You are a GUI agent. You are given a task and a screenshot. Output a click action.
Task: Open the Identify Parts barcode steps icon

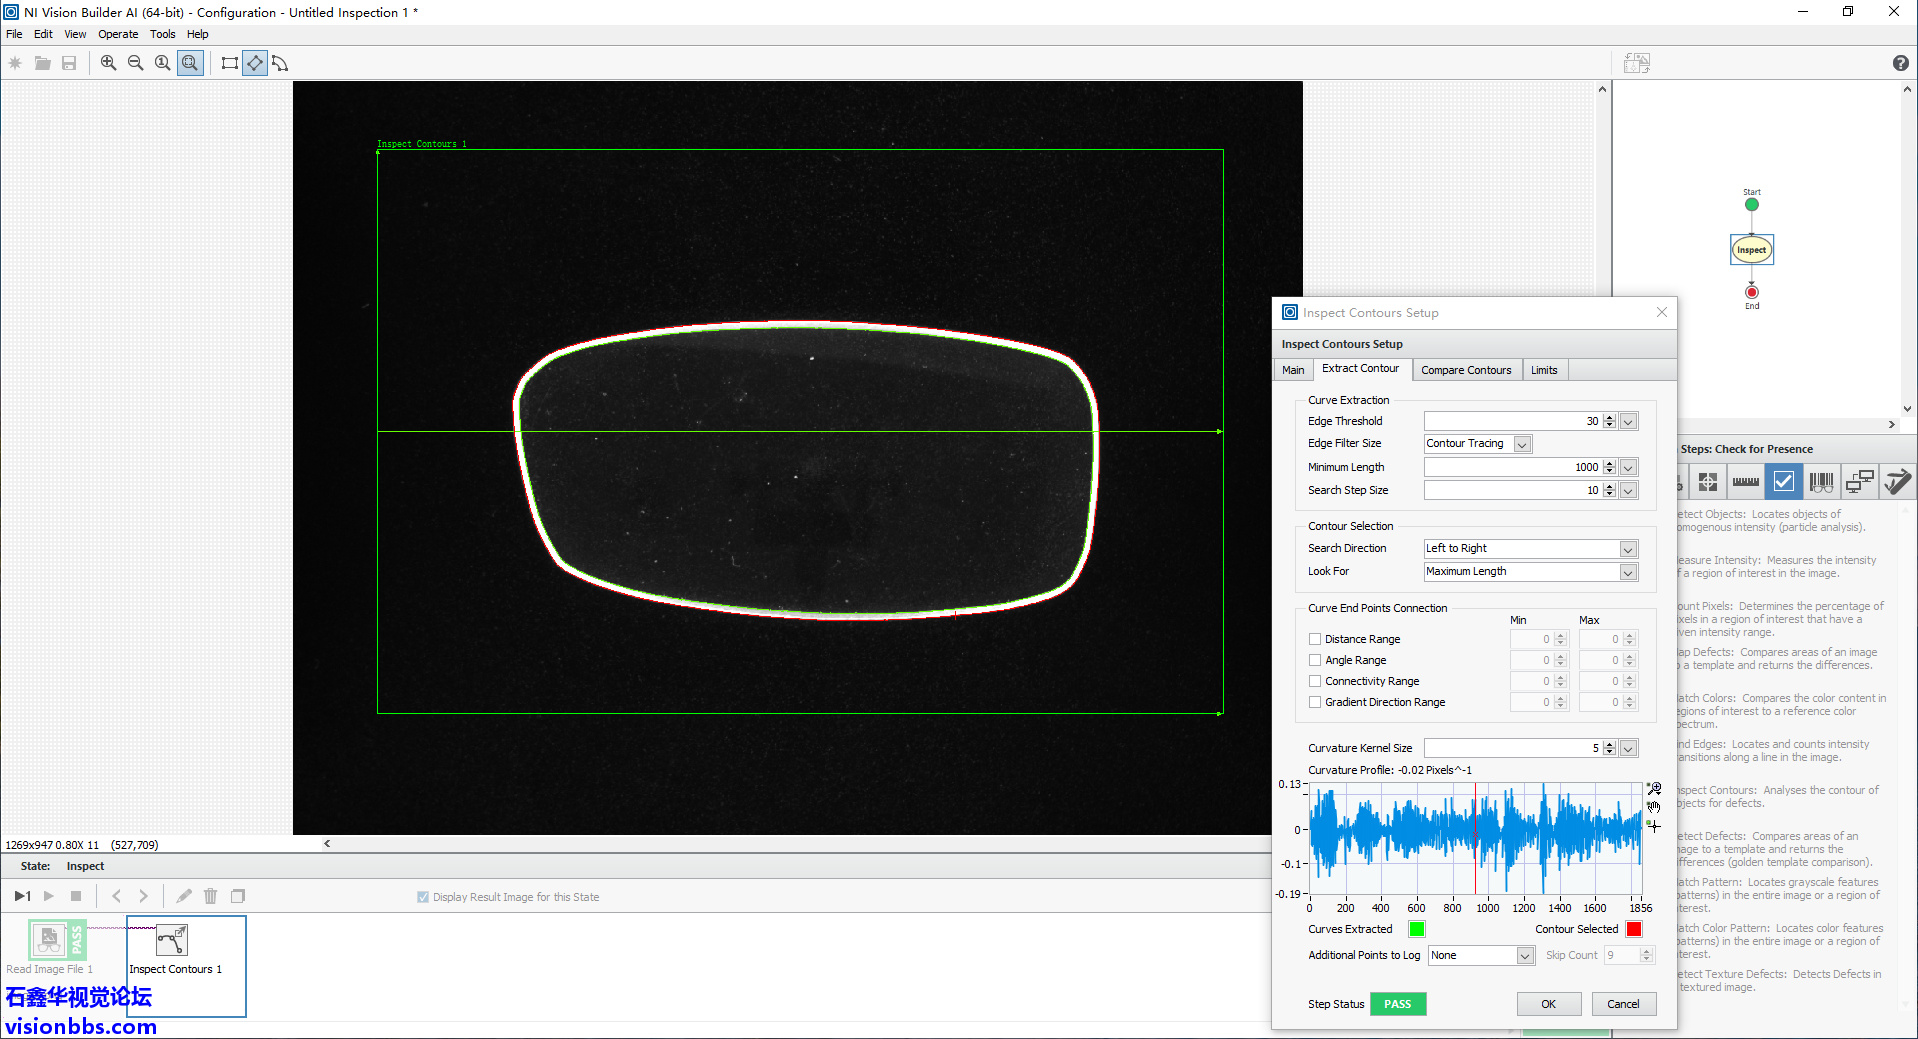coord(1821,482)
